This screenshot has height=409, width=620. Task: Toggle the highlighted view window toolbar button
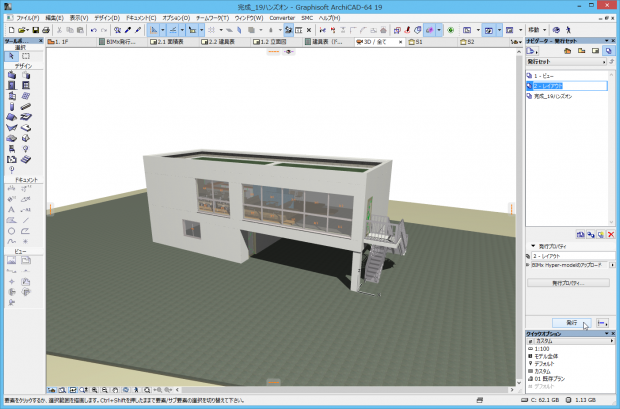tap(489, 30)
